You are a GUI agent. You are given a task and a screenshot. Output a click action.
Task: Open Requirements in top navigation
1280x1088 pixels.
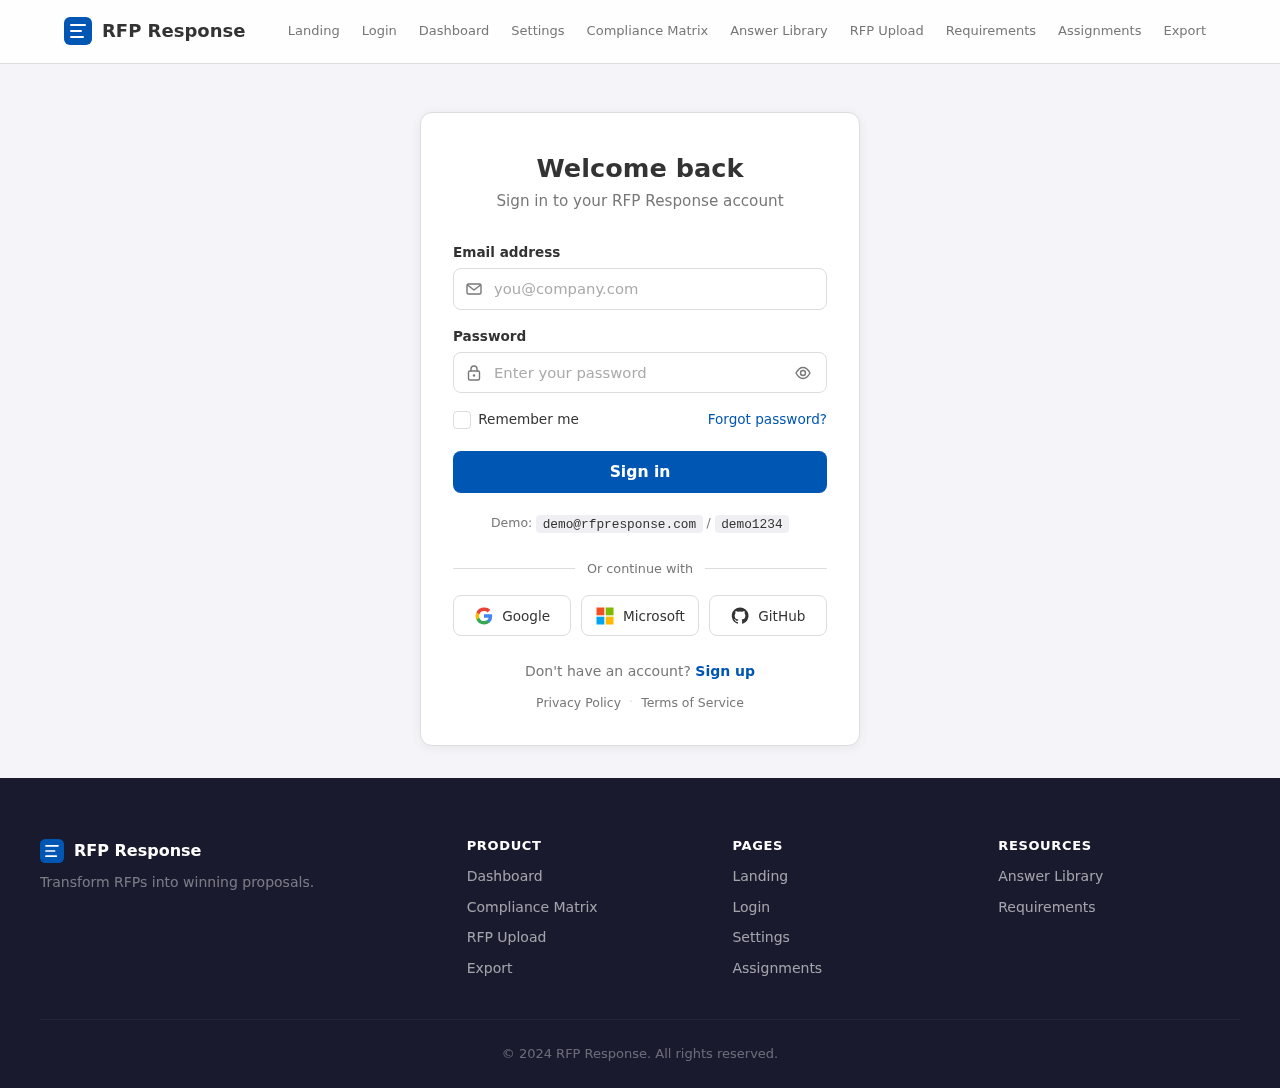[991, 31]
